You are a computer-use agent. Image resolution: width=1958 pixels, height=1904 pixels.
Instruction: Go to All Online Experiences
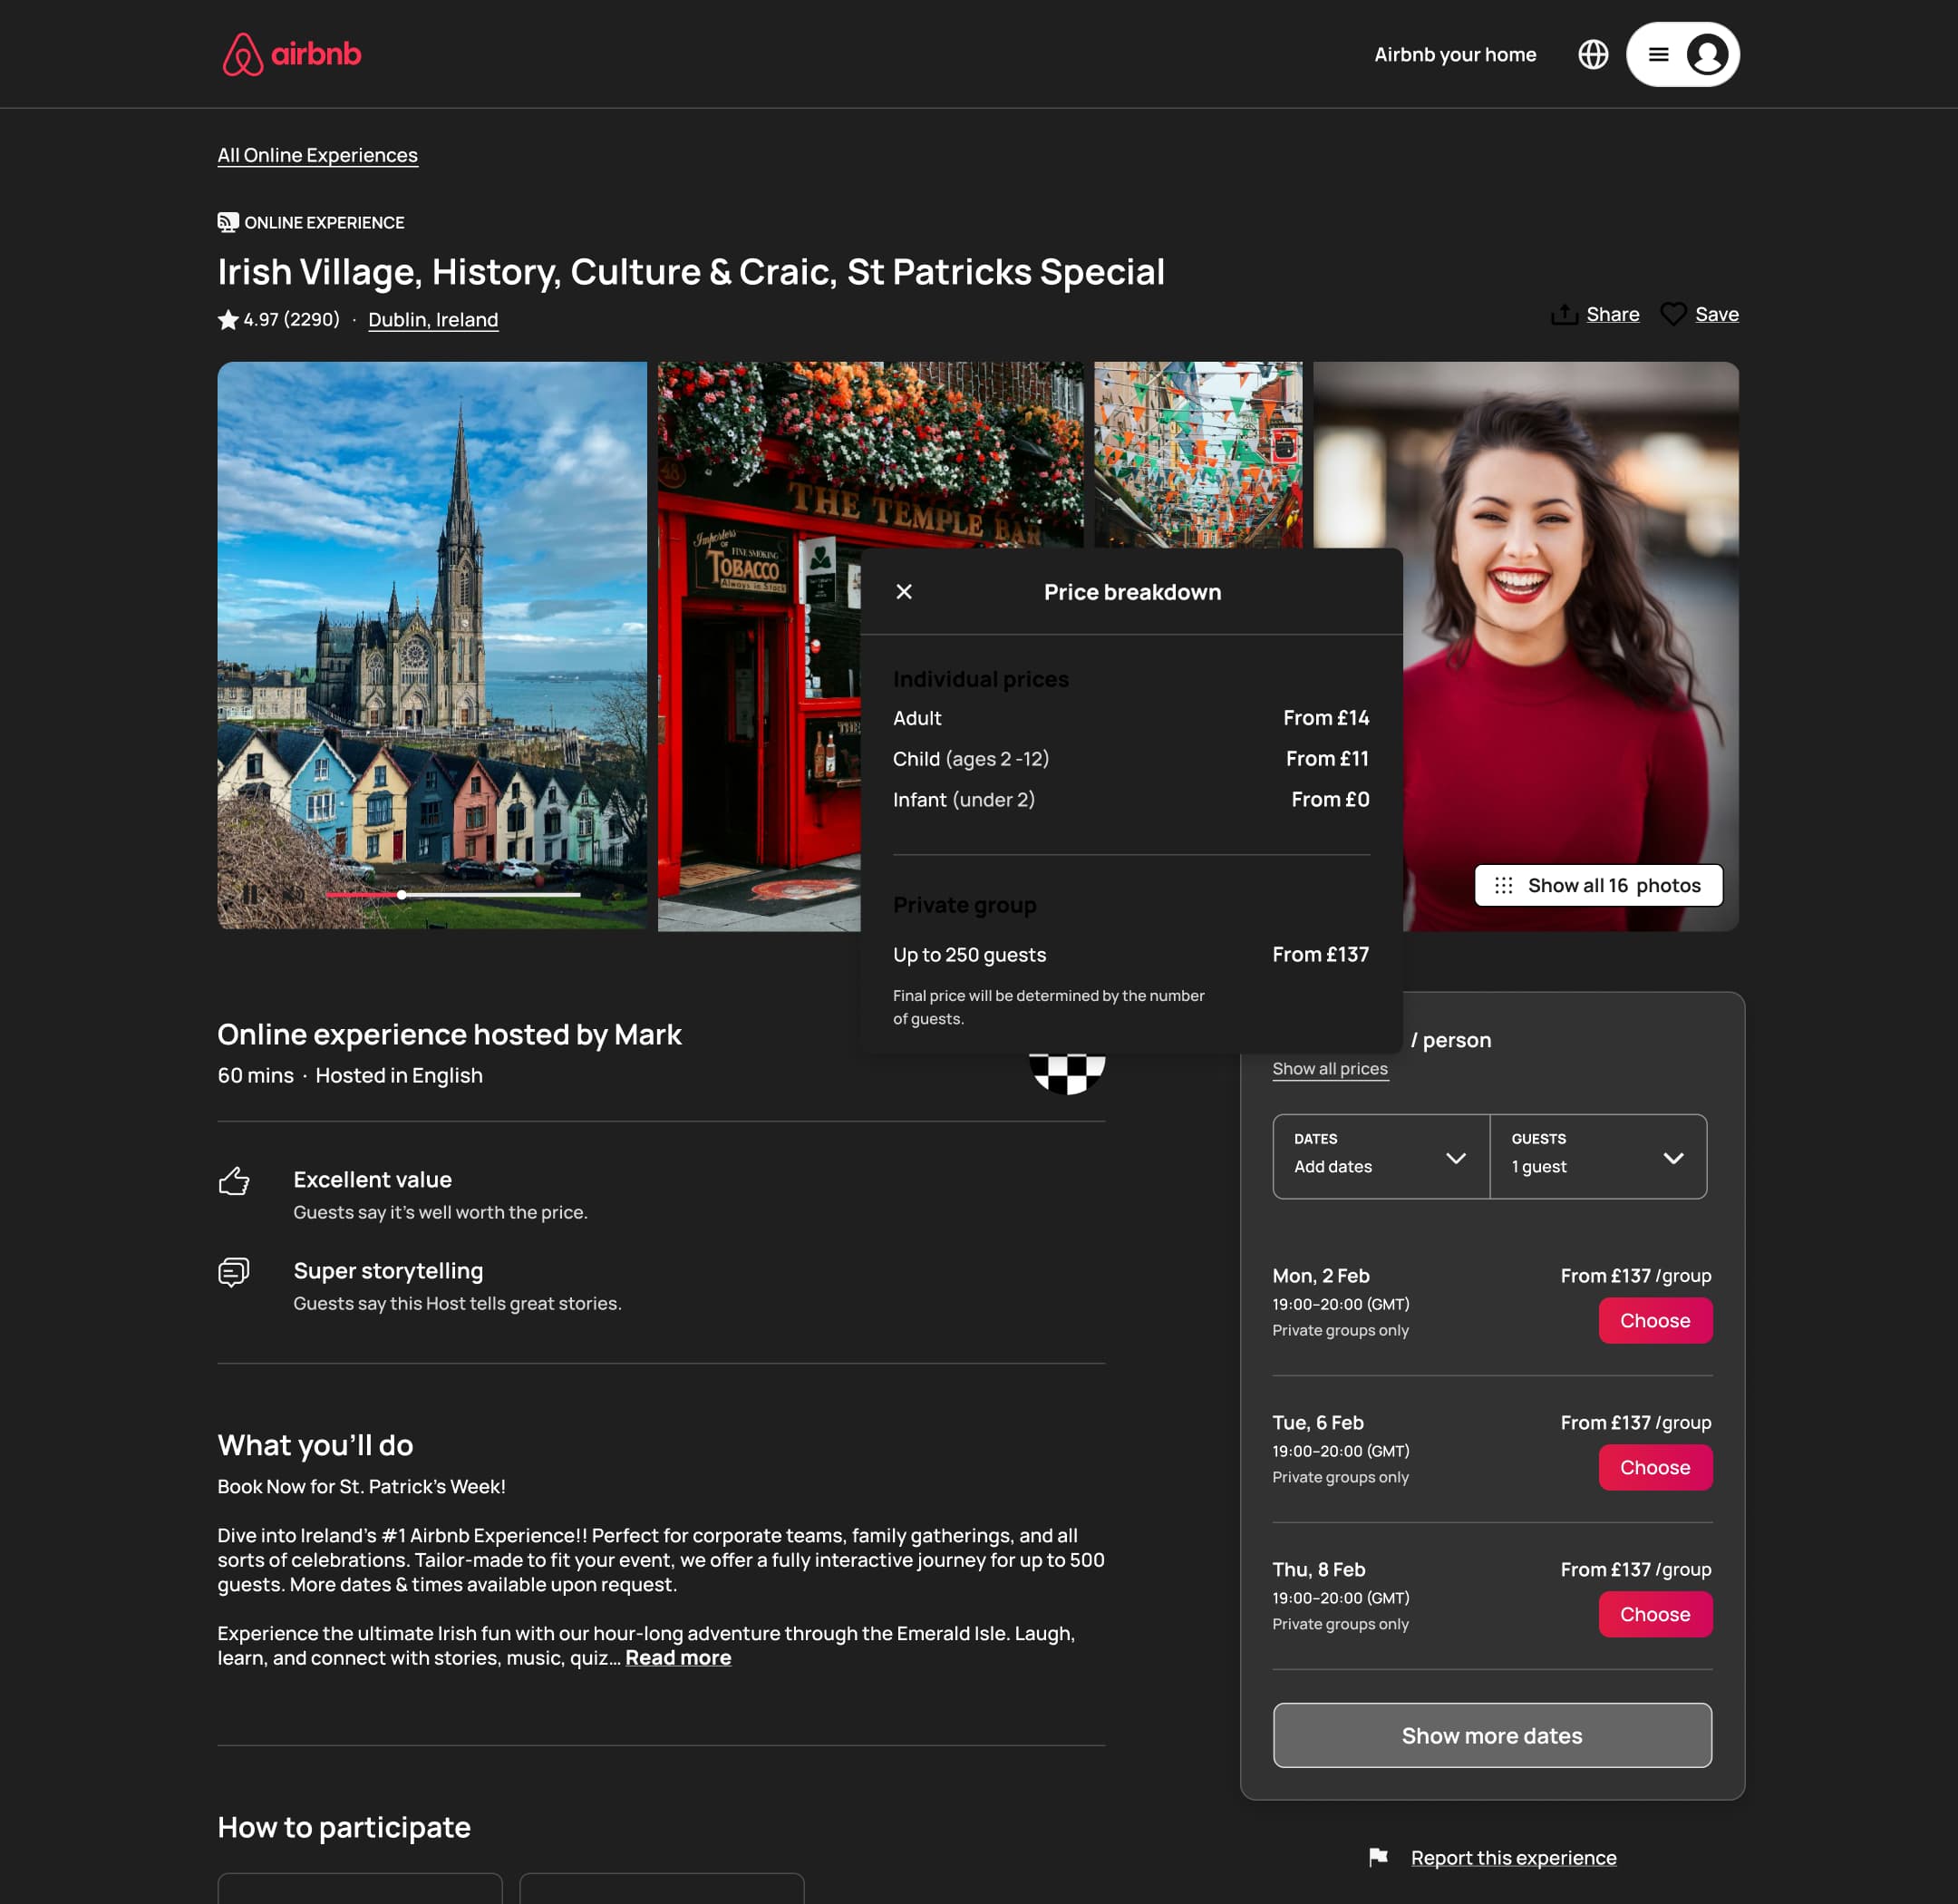tap(318, 155)
